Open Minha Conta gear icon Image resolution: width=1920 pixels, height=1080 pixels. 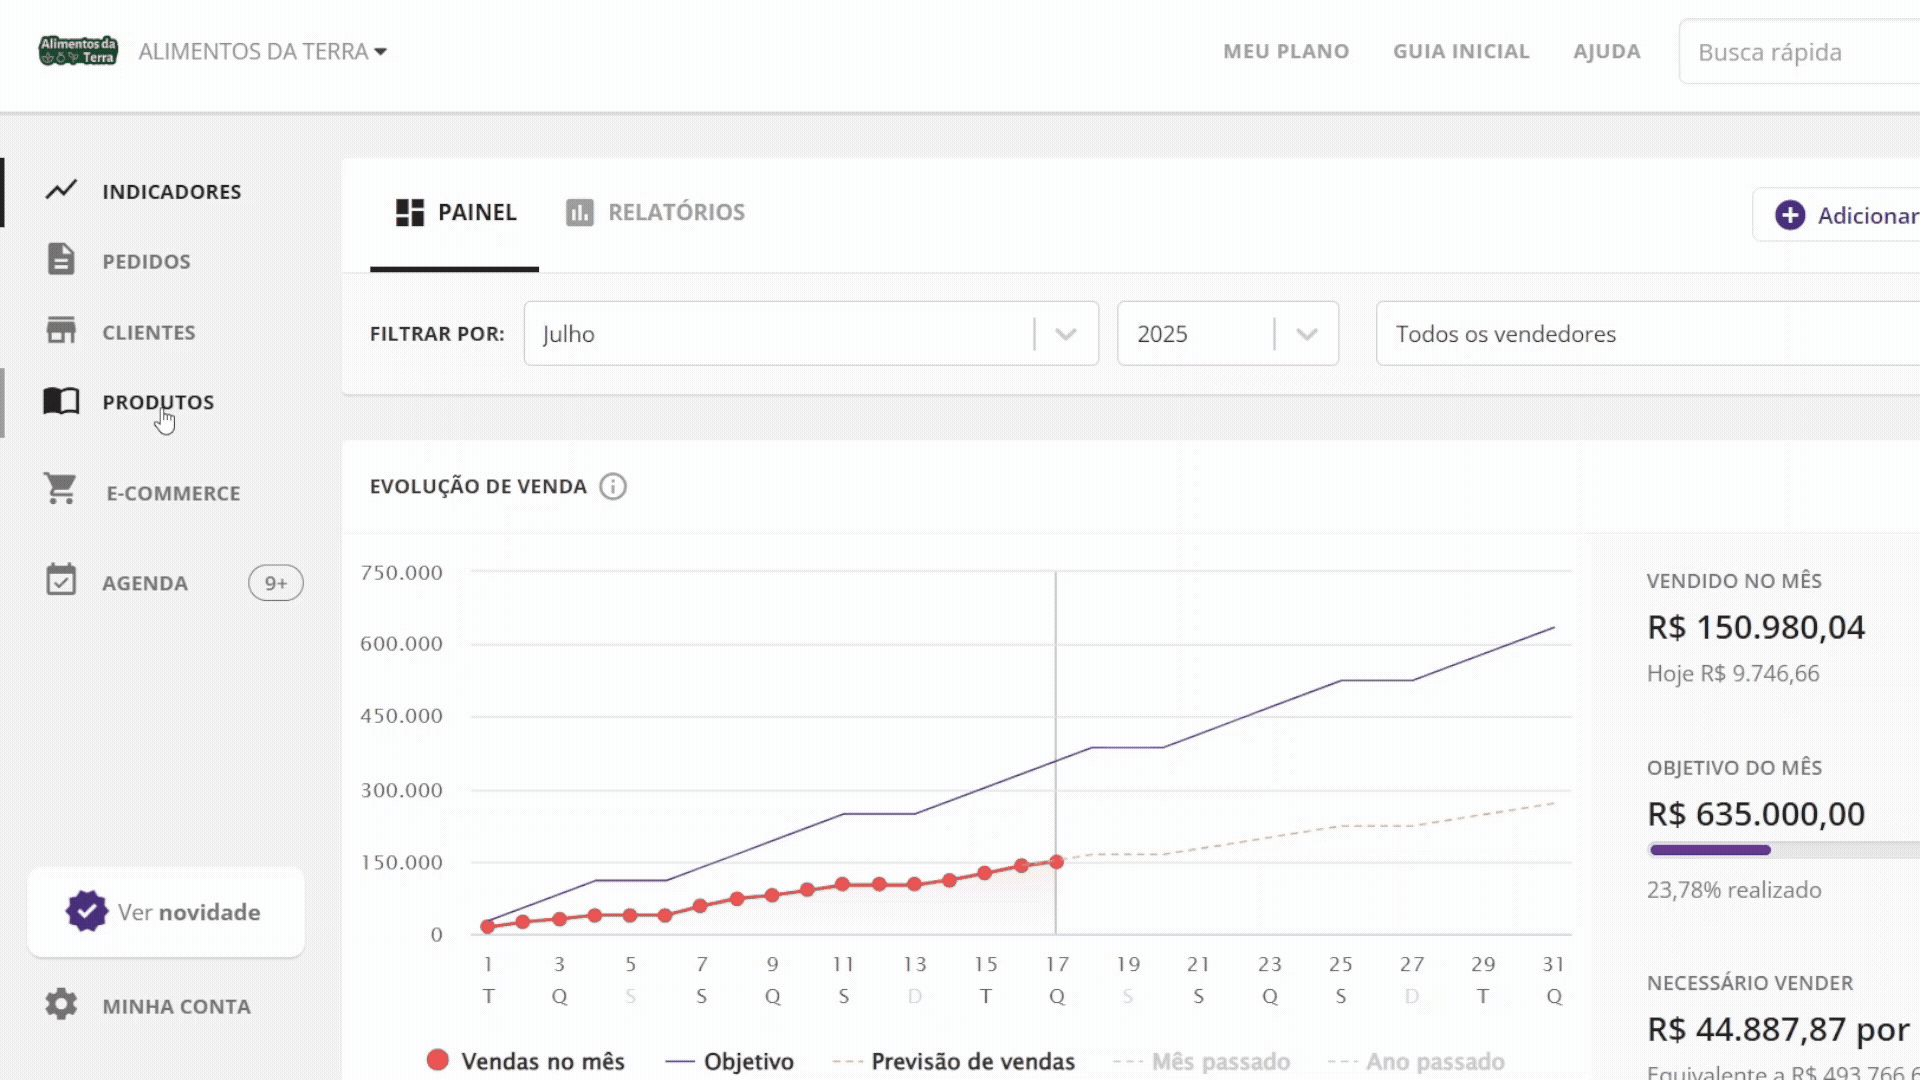tap(61, 1004)
